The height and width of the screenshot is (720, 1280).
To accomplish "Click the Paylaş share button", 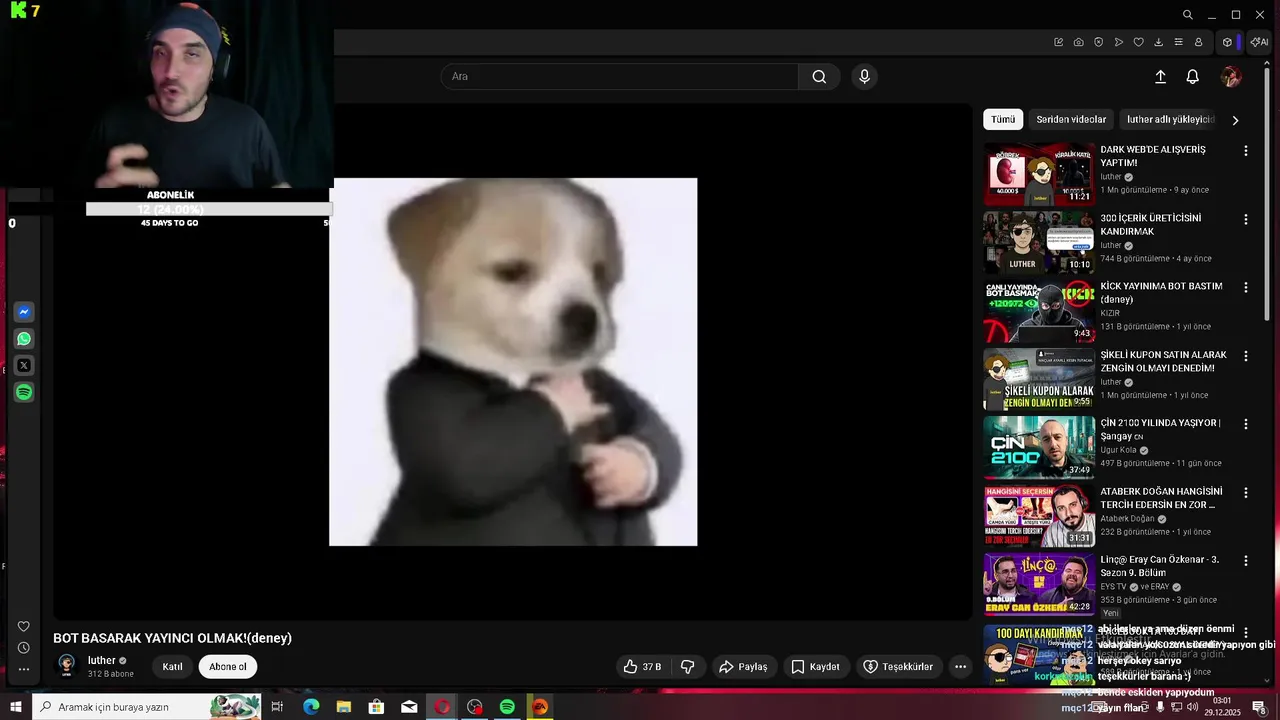I will click(x=744, y=667).
